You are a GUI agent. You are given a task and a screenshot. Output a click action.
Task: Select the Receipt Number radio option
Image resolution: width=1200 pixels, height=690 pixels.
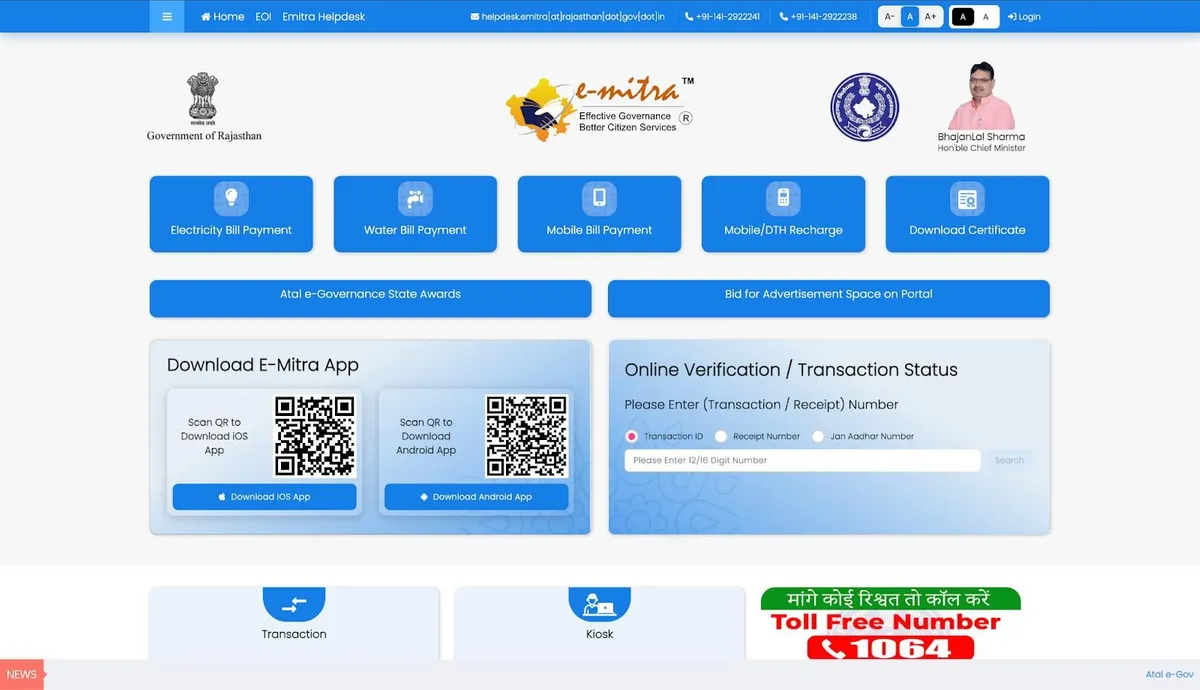point(721,437)
